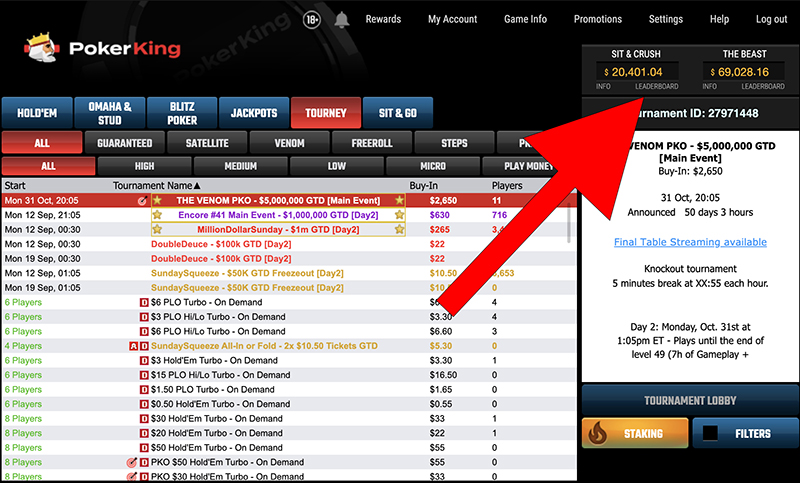Filter by LOW stakes
The image size is (800, 483).
pyautogui.click(x=337, y=166)
